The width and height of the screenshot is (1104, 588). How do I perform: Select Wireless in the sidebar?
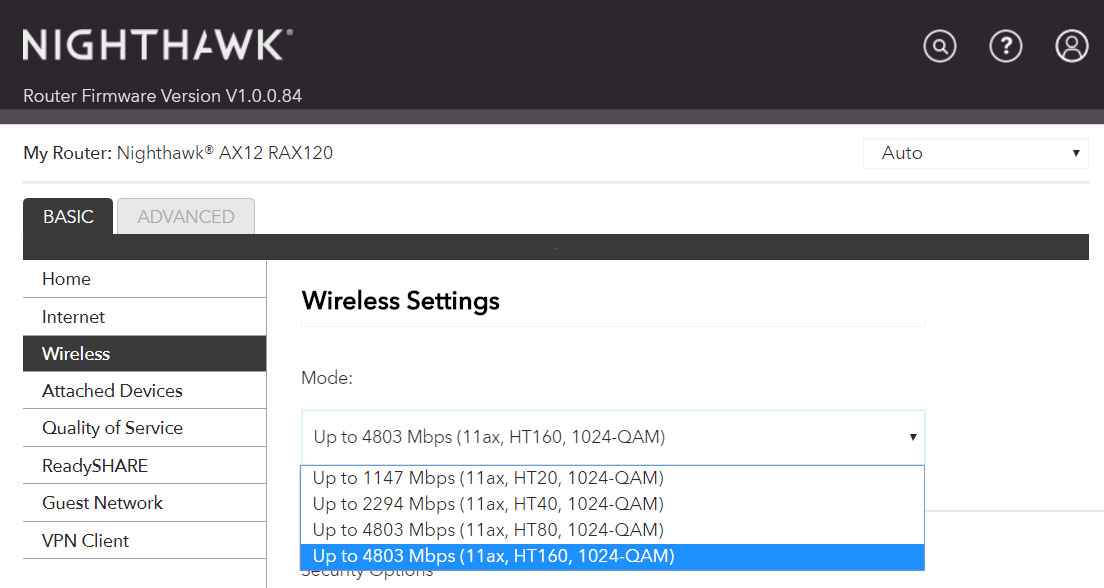pyautogui.click(x=144, y=354)
